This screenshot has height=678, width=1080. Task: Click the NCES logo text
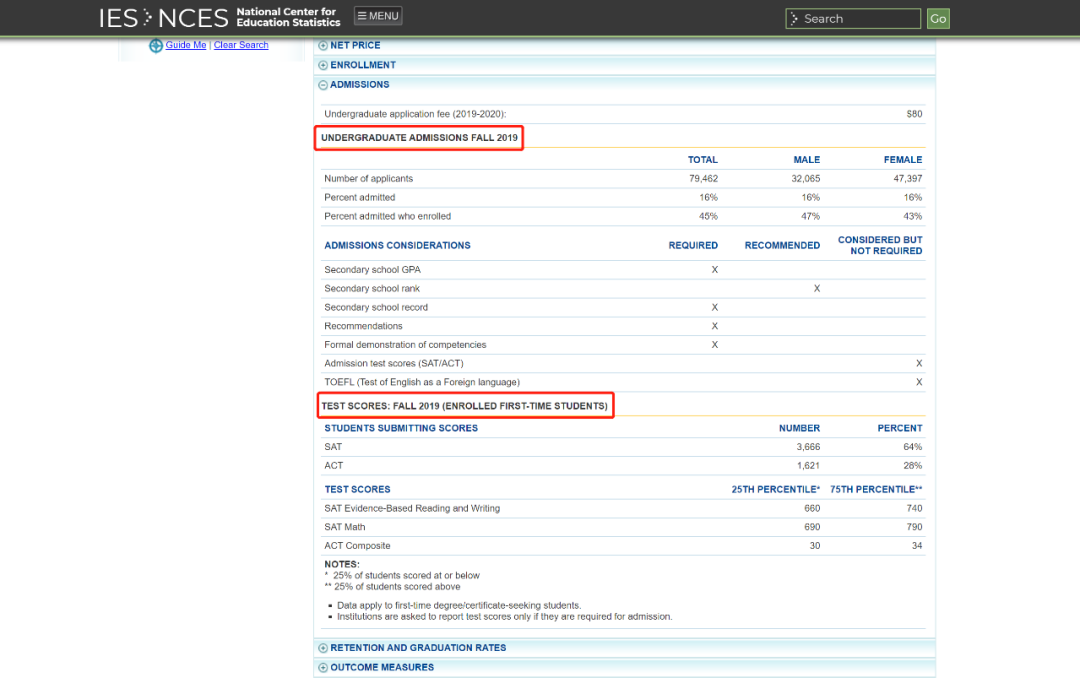[193, 18]
